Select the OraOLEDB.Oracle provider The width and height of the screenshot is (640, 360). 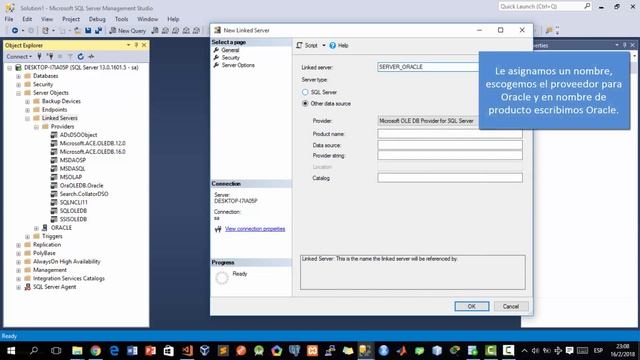[x=81, y=186]
